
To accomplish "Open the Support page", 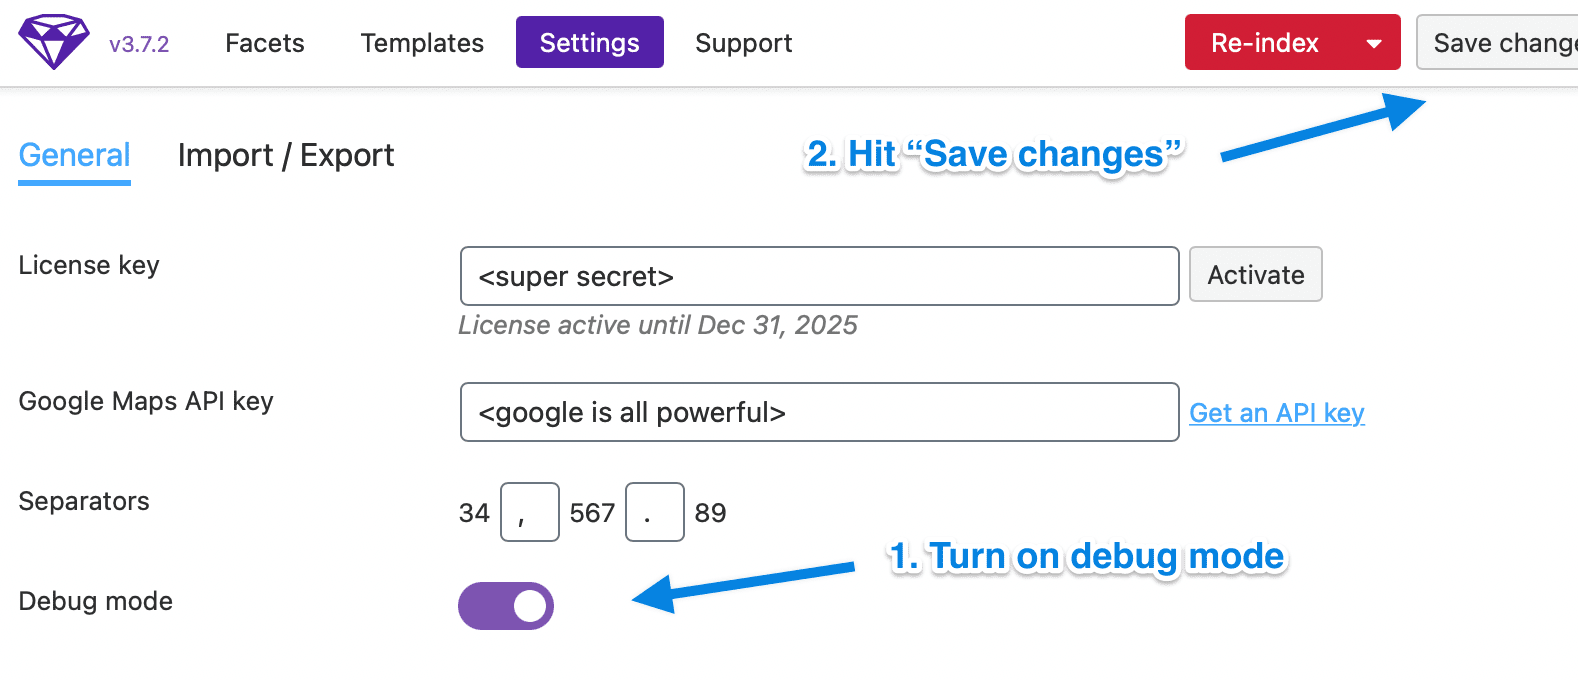I will (x=744, y=43).
